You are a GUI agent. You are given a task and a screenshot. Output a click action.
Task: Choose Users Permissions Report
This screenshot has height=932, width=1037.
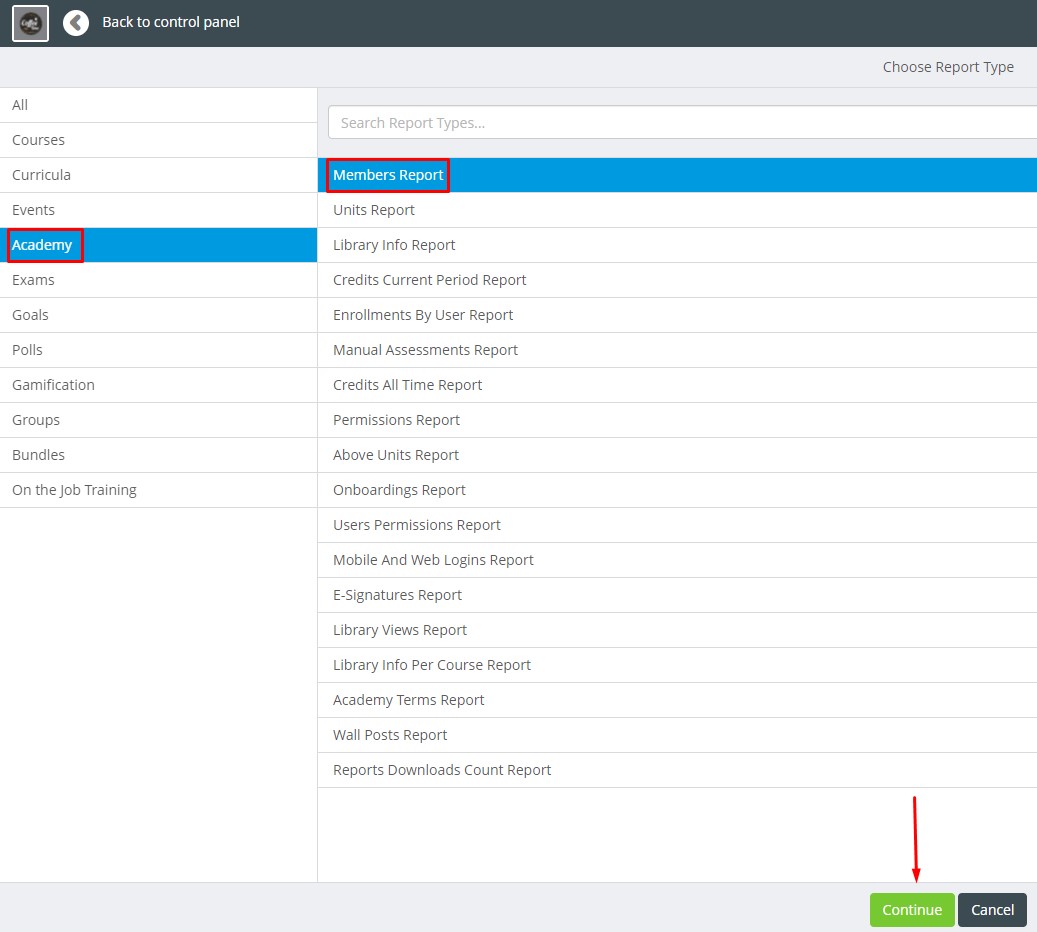[x=677, y=526]
